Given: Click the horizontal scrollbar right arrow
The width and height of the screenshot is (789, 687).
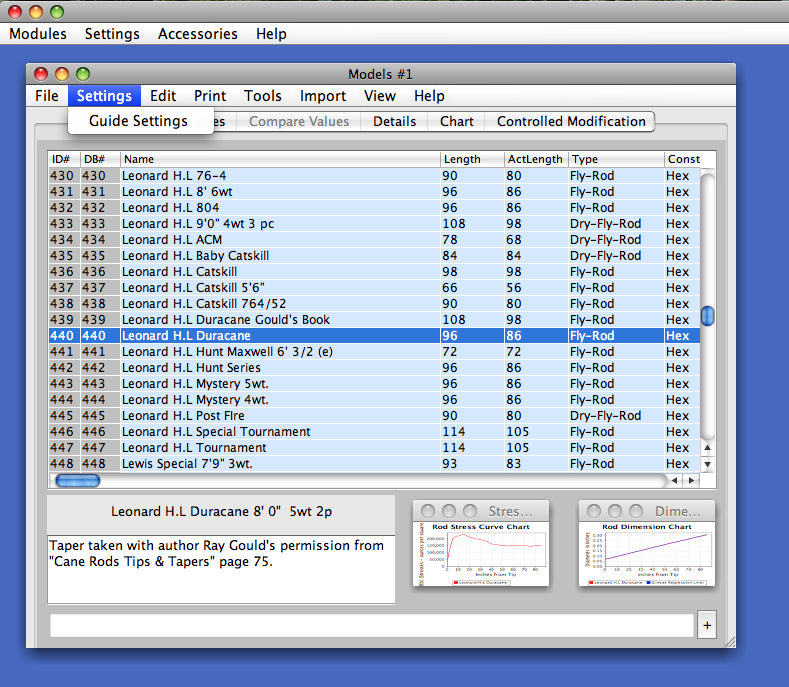Looking at the screenshot, I should point(691,481).
